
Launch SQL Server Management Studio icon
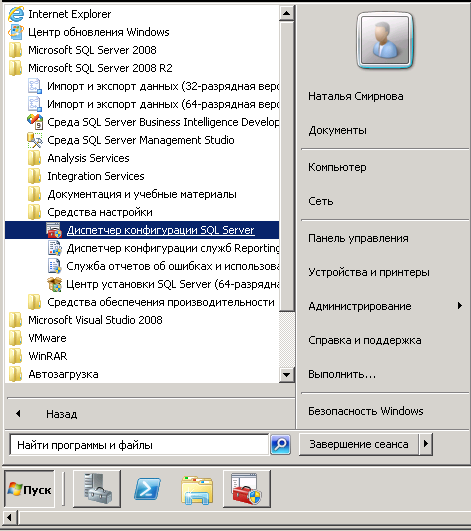[35, 140]
